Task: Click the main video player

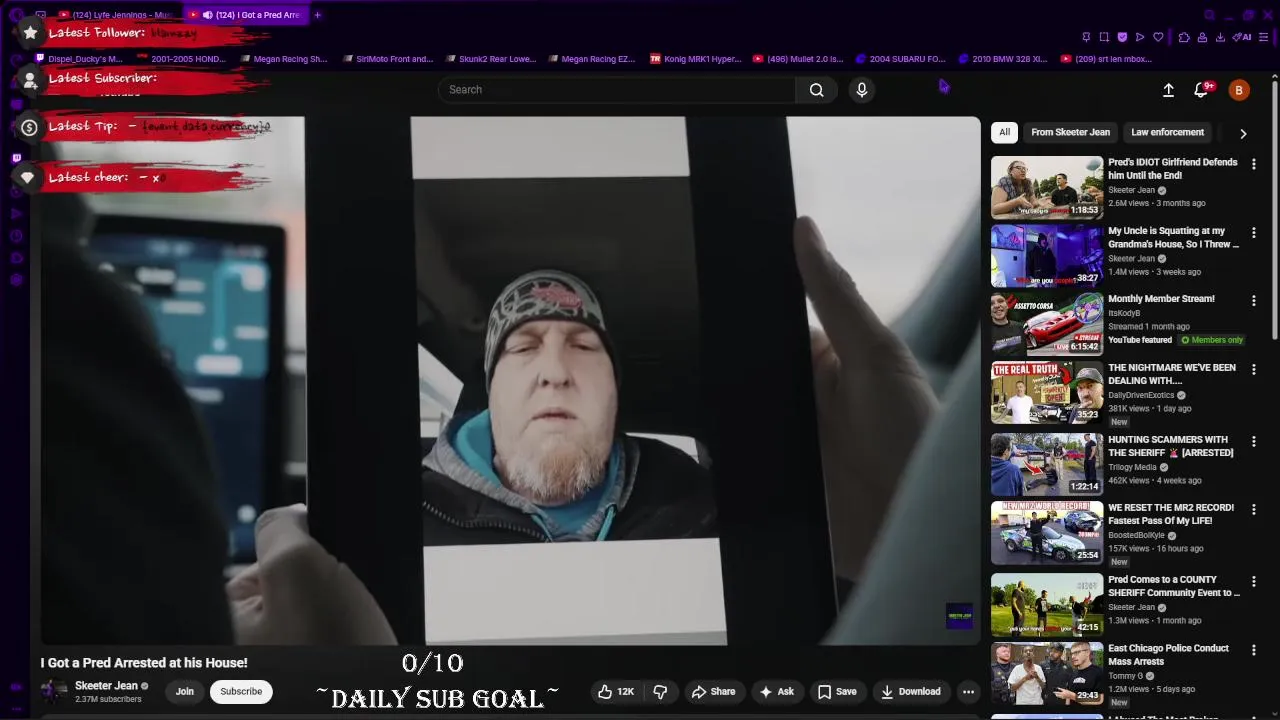Action: click(x=511, y=381)
